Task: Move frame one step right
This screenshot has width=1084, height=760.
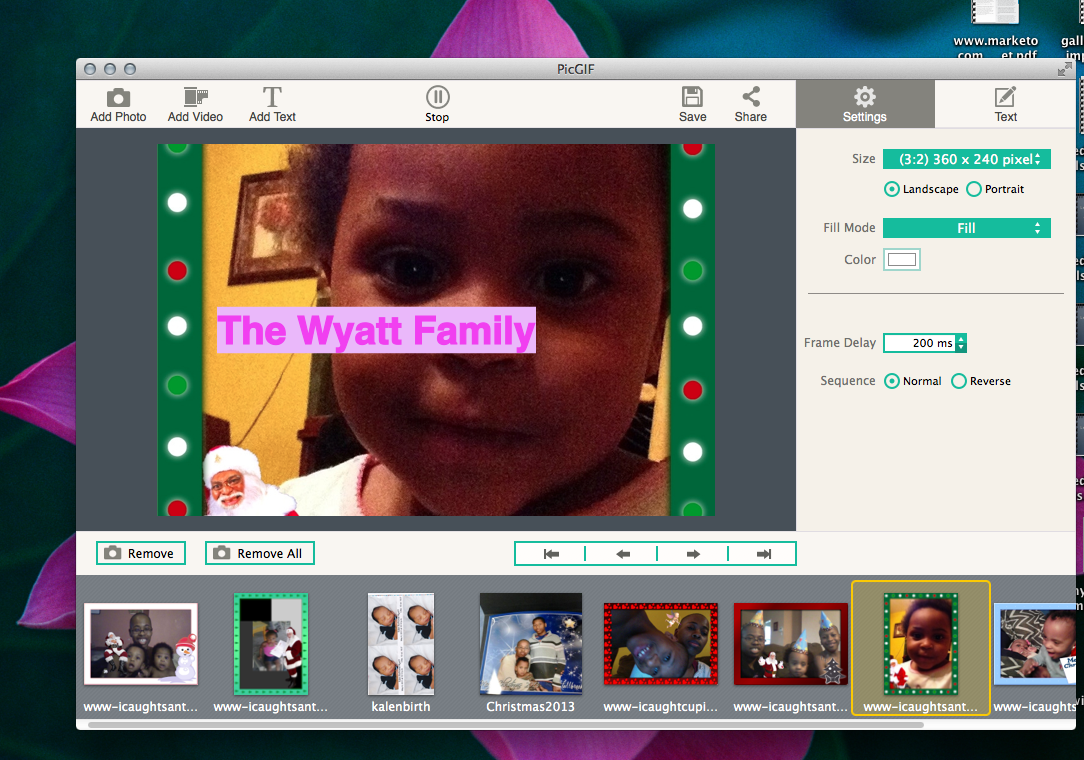Action: [x=693, y=554]
